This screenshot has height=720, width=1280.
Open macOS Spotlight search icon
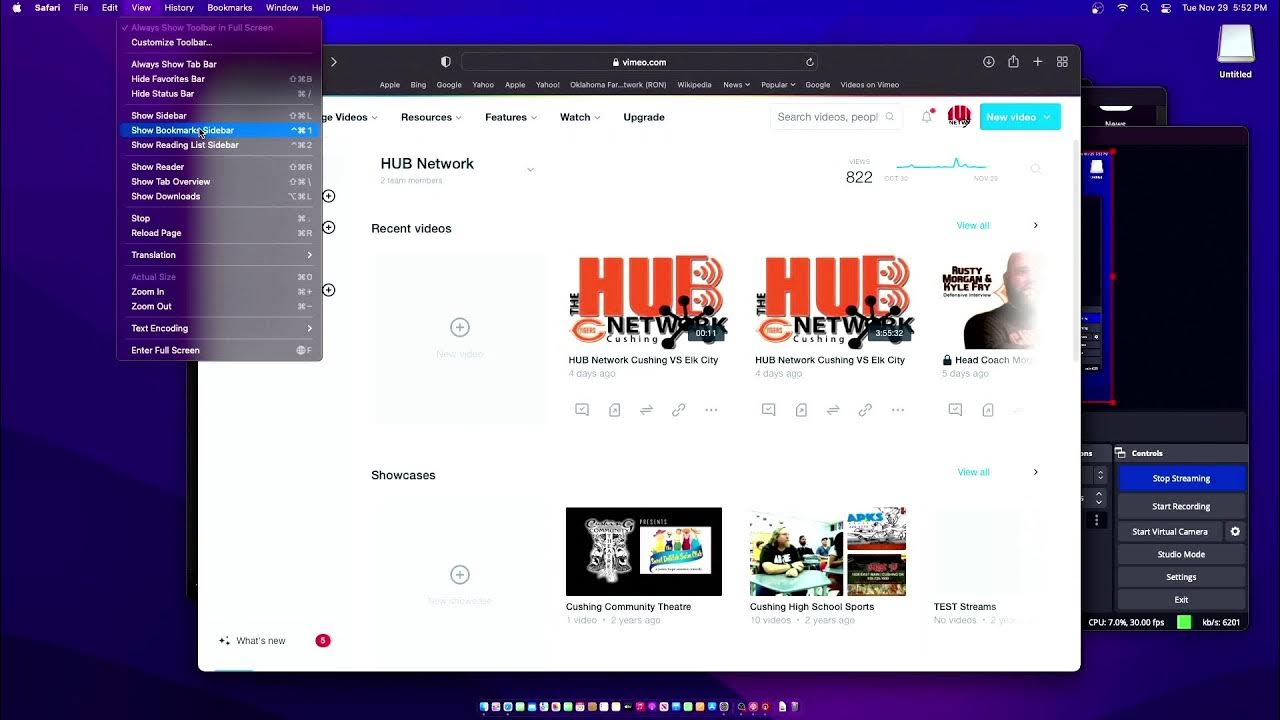point(1145,8)
